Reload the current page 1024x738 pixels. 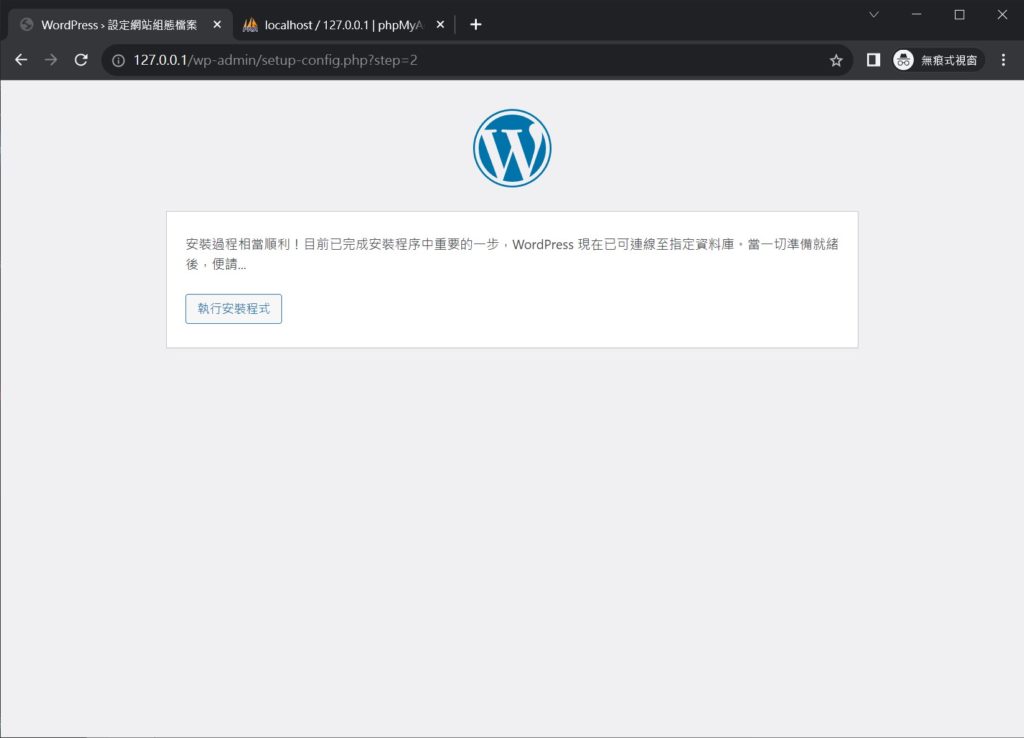(x=81, y=60)
